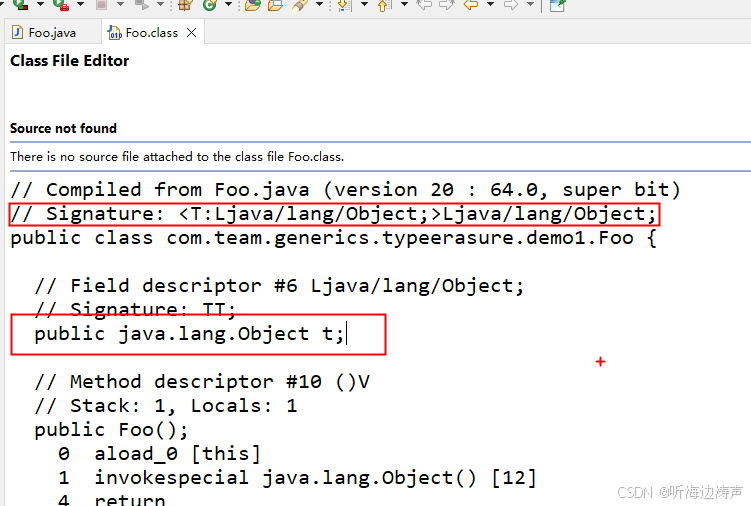Click the class file icon on Foo.class tab
The image size is (751, 506).
(x=115, y=33)
